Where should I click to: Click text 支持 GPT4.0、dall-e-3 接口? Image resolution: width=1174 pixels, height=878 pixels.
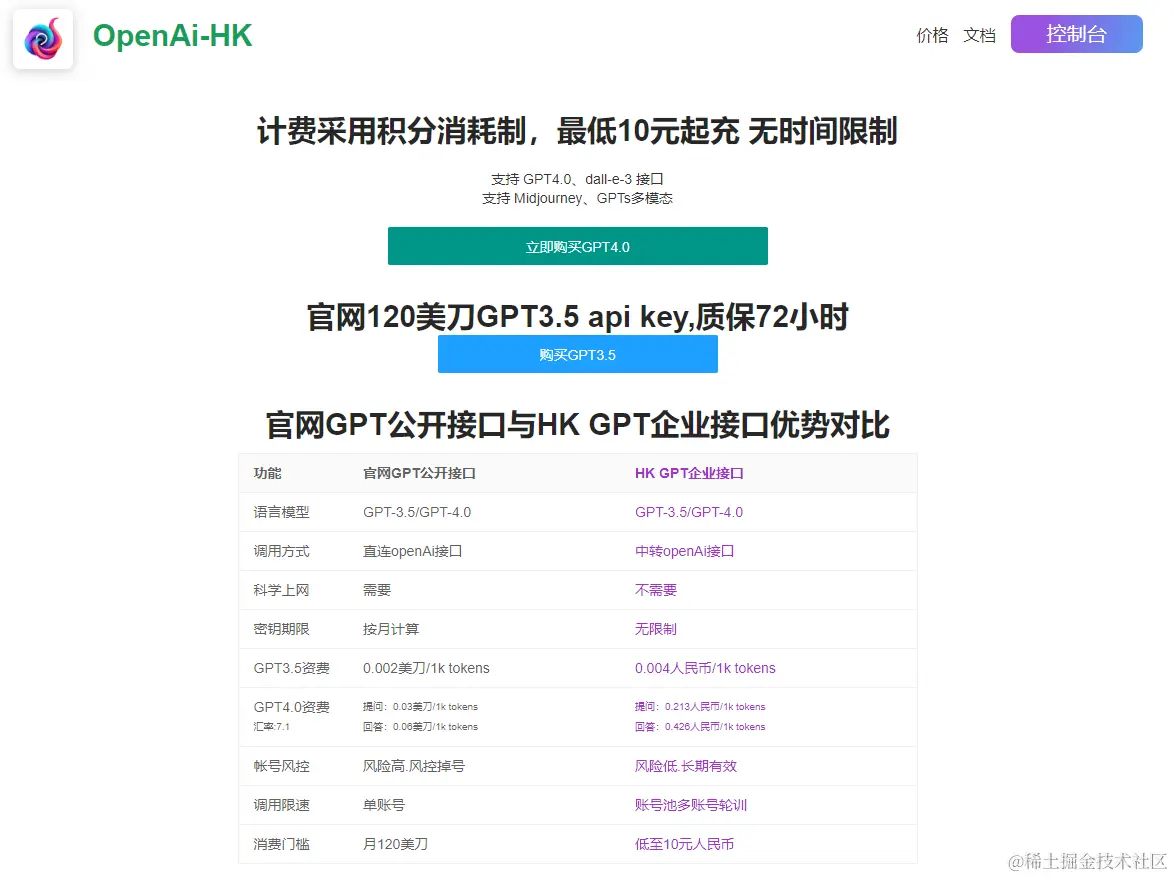577,179
